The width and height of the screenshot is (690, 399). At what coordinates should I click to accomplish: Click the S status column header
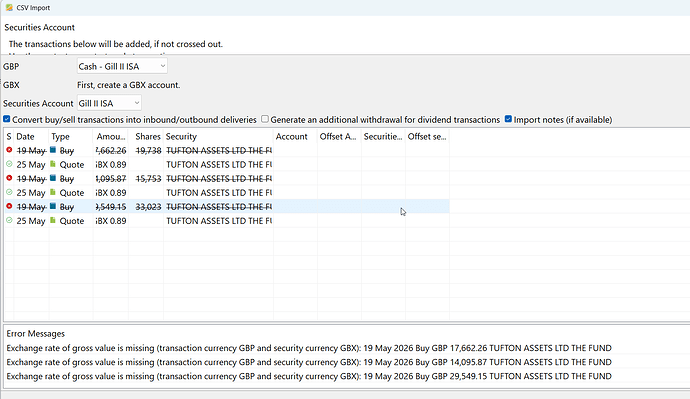[9, 137]
